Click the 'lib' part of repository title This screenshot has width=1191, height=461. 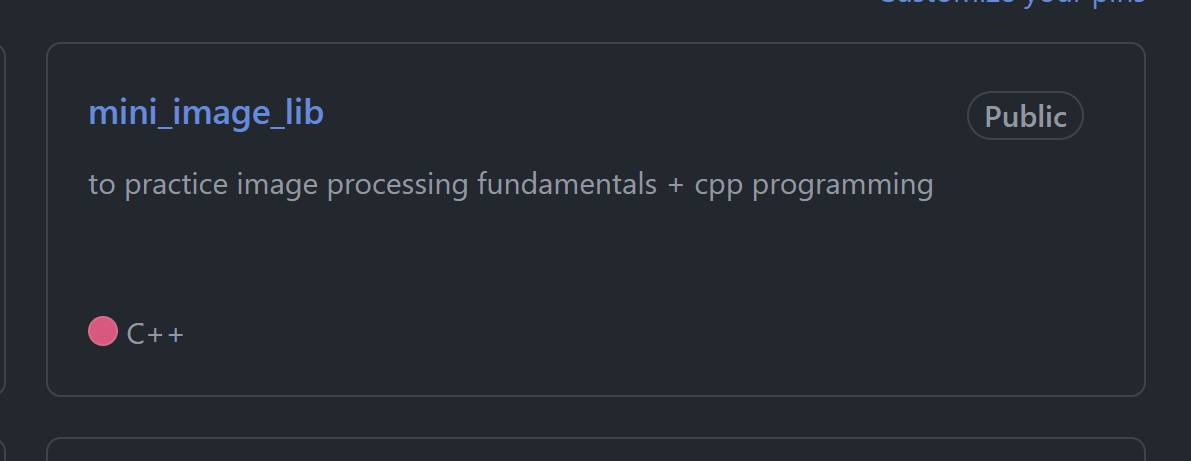[x=305, y=112]
